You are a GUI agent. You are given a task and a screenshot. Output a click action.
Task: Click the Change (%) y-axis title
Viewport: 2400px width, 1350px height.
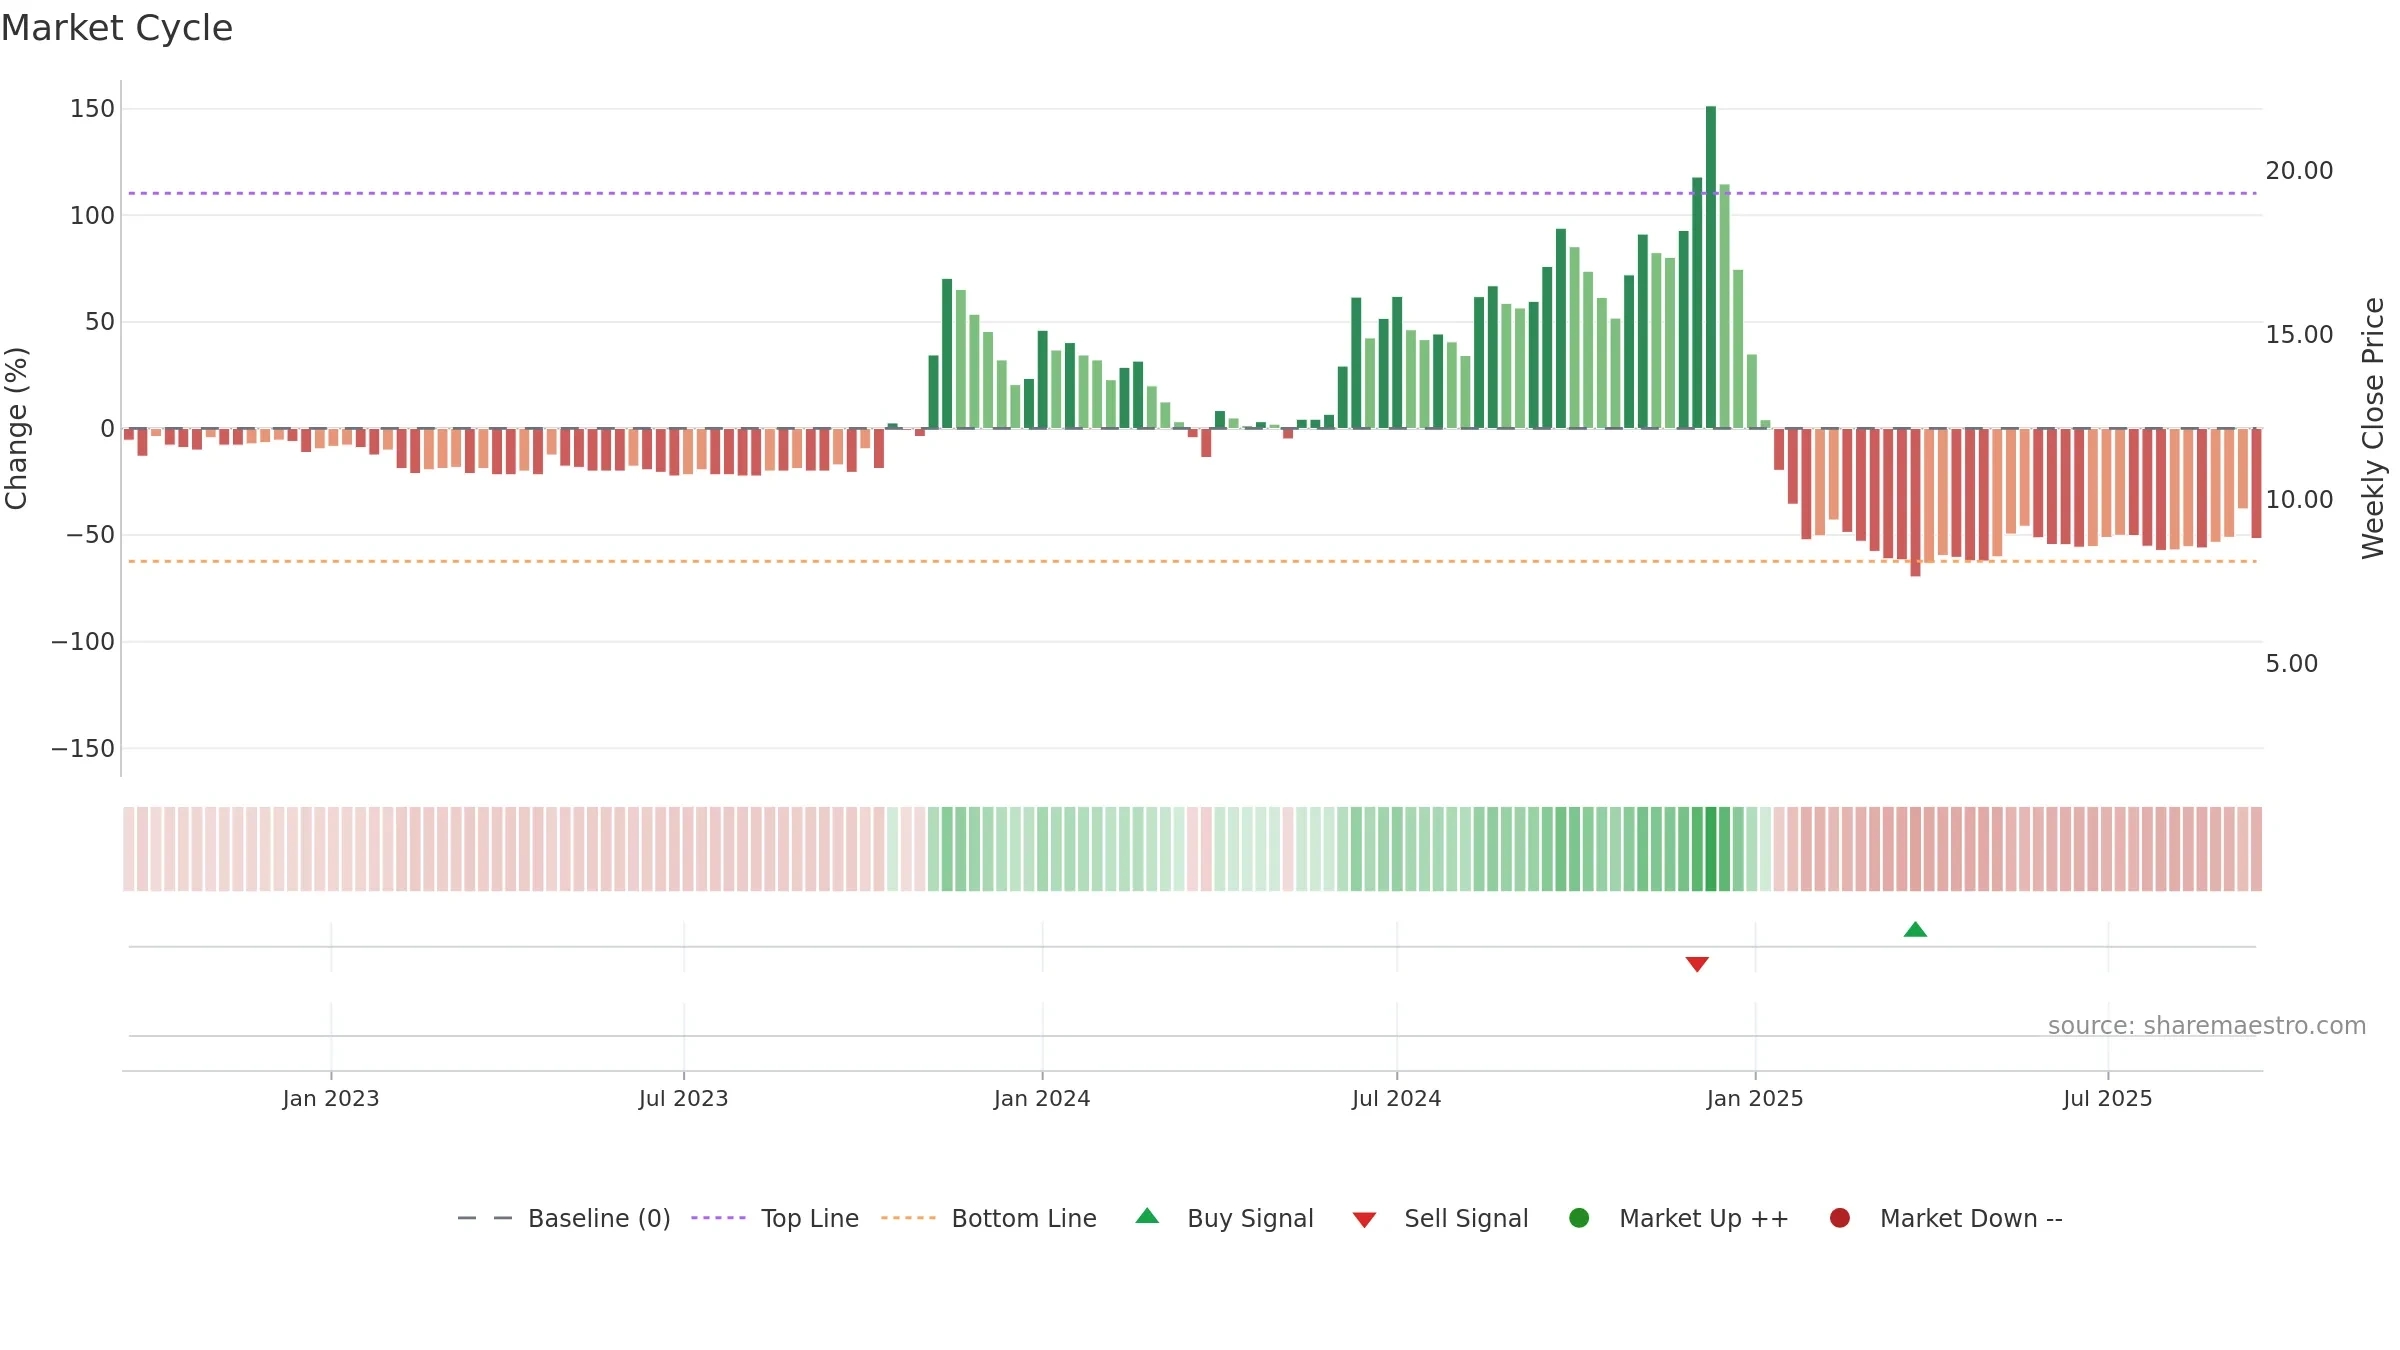click(16, 428)
